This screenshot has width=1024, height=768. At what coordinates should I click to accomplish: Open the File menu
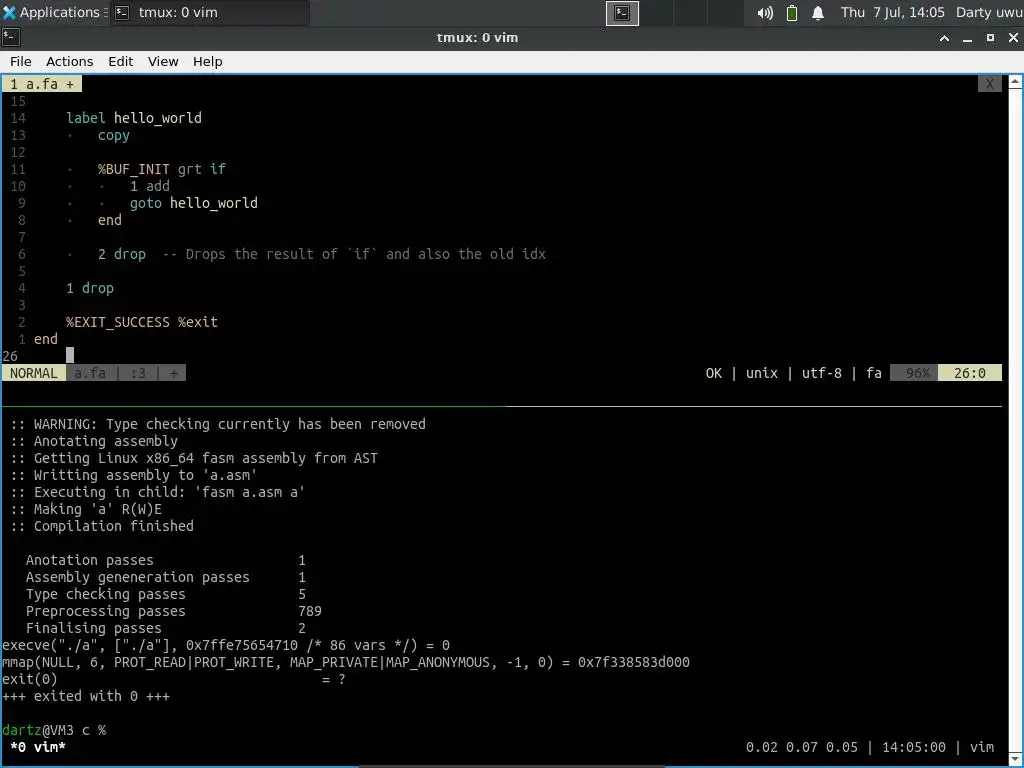point(21,61)
